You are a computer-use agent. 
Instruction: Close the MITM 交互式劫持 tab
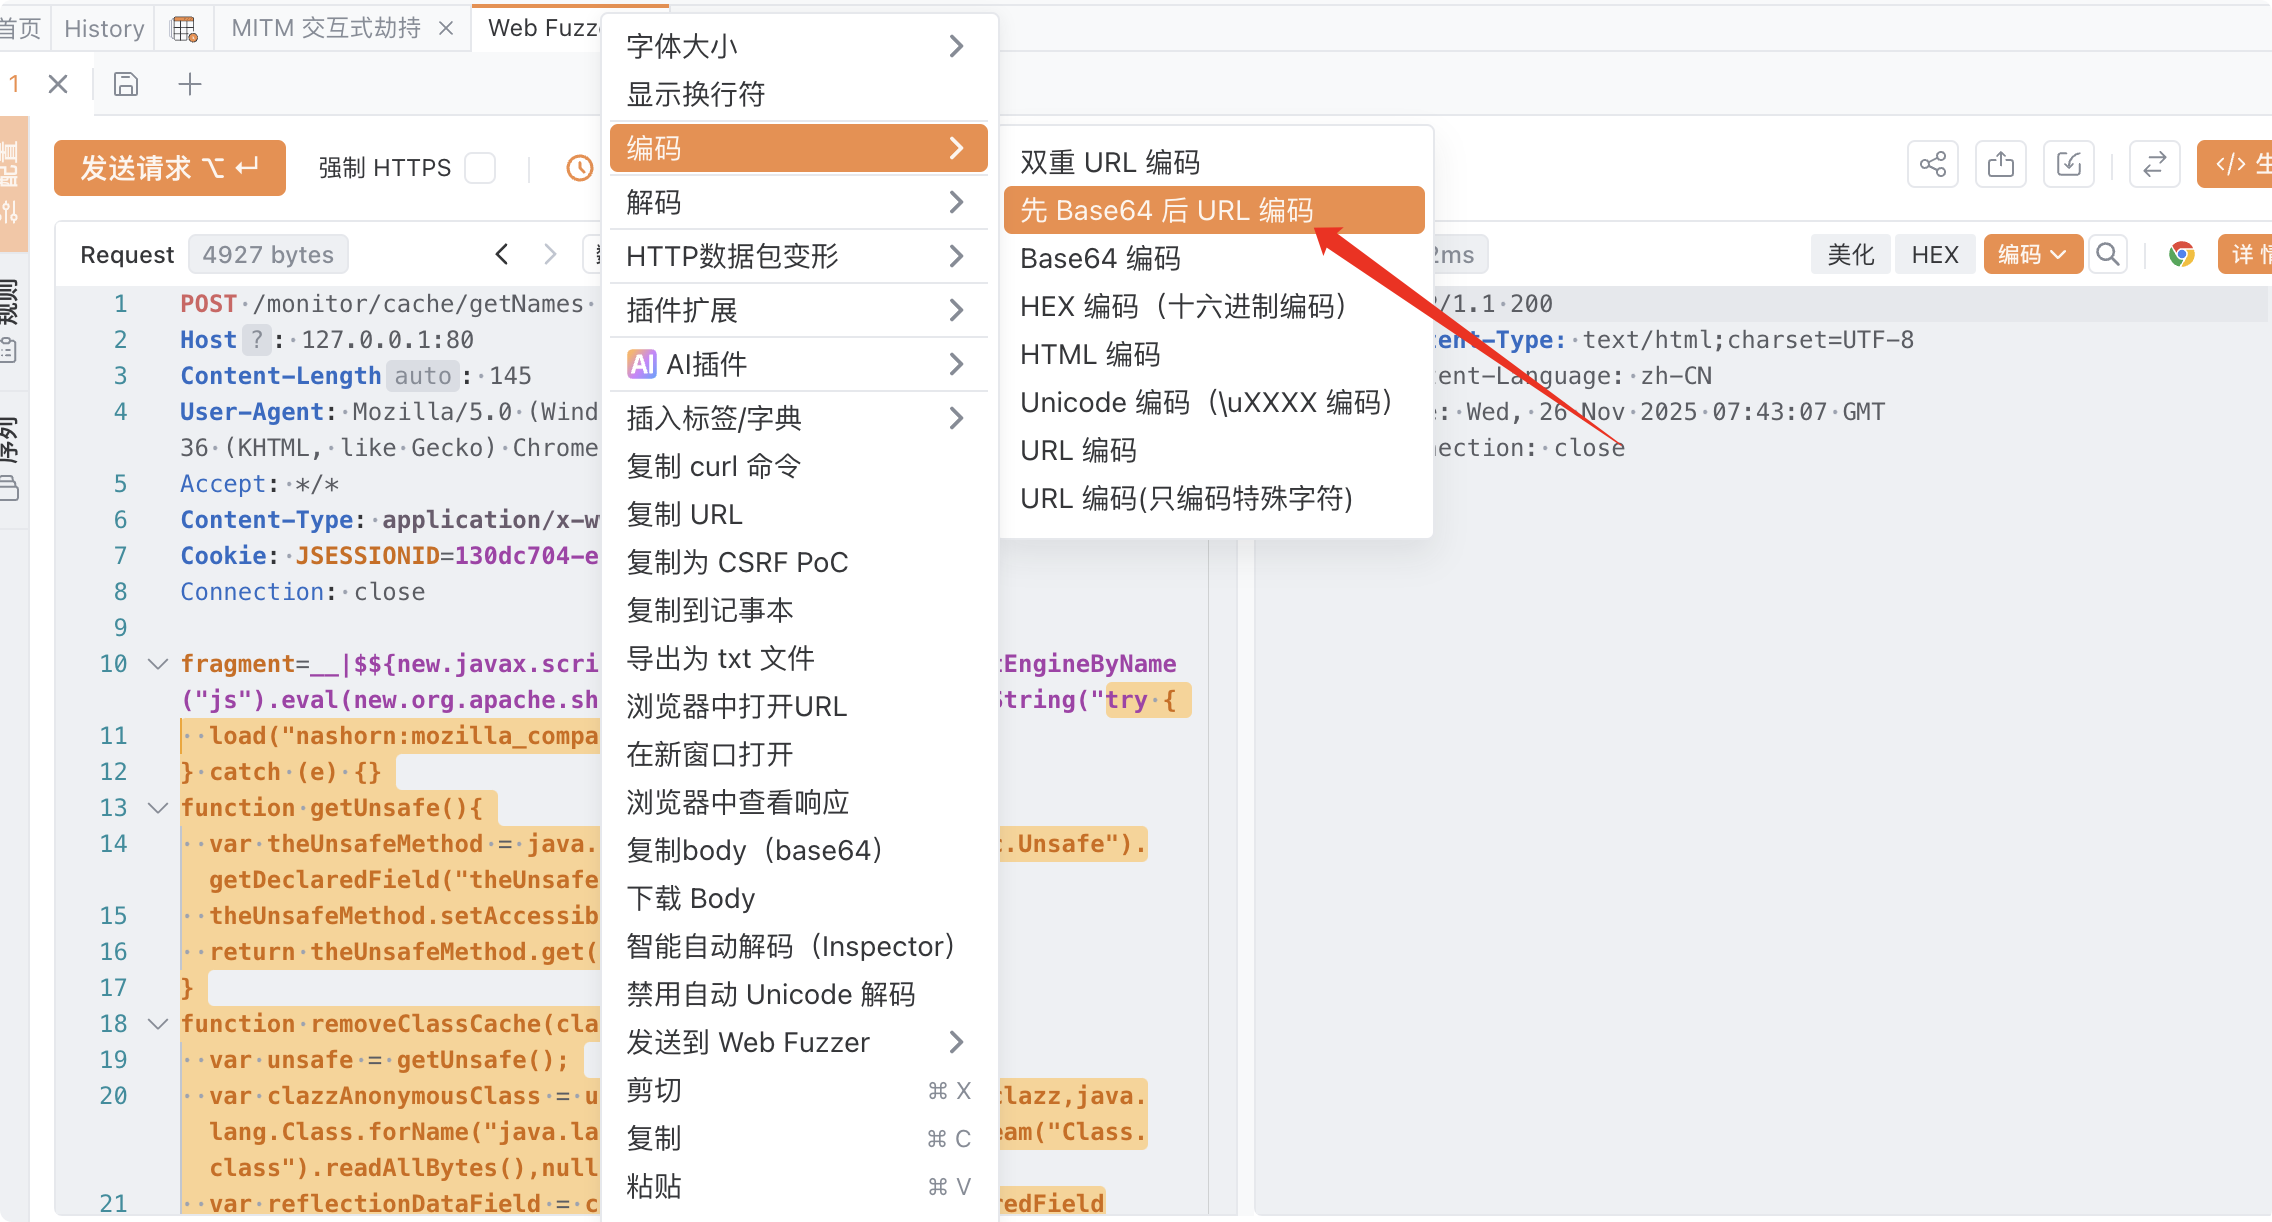click(x=446, y=29)
